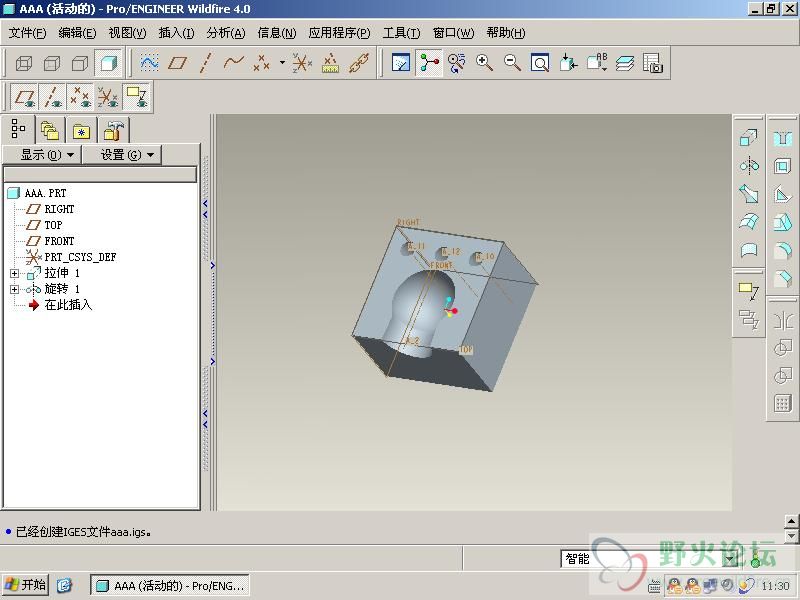The width and height of the screenshot is (800, 600).
Task: Select hidden line display mode icon
Action: point(52,63)
